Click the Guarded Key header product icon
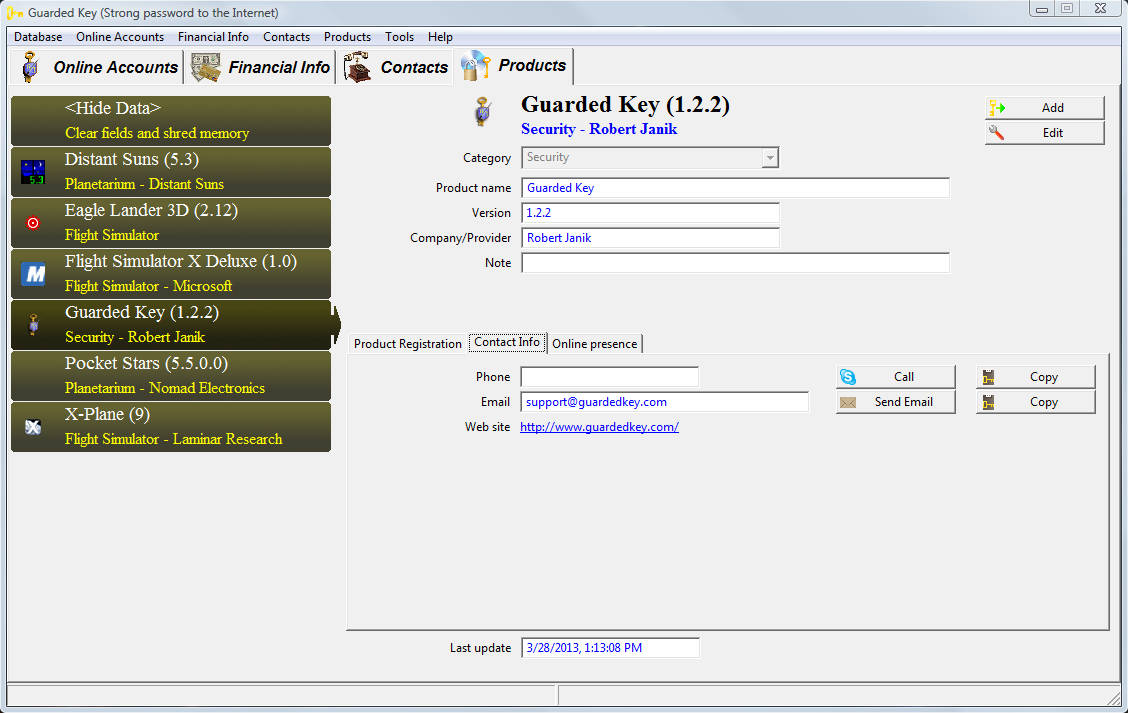 (x=483, y=112)
